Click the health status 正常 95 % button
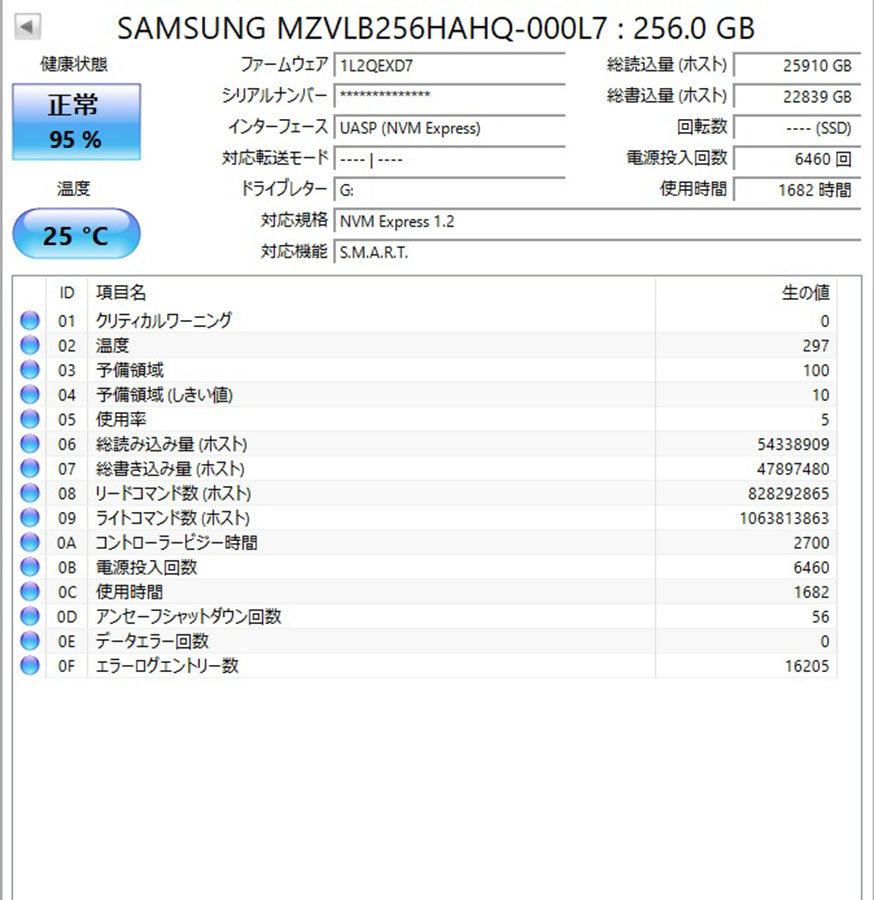The height and width of the screenshot is (900, 874). 76,122
